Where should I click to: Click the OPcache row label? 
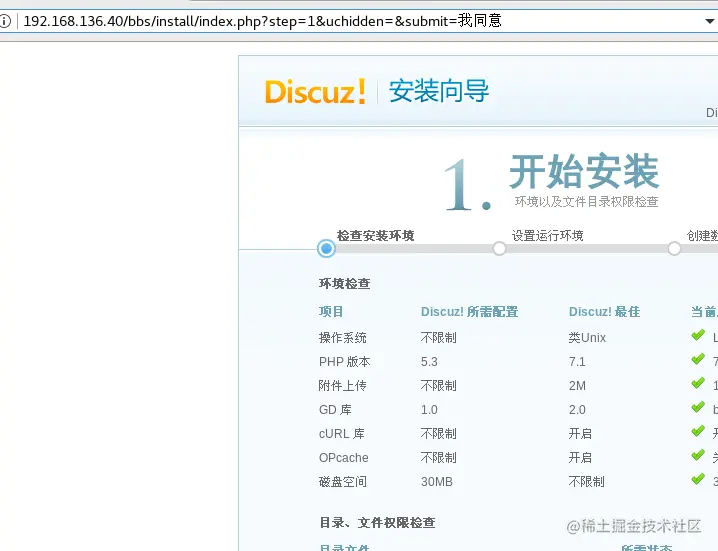click(343, 458)
